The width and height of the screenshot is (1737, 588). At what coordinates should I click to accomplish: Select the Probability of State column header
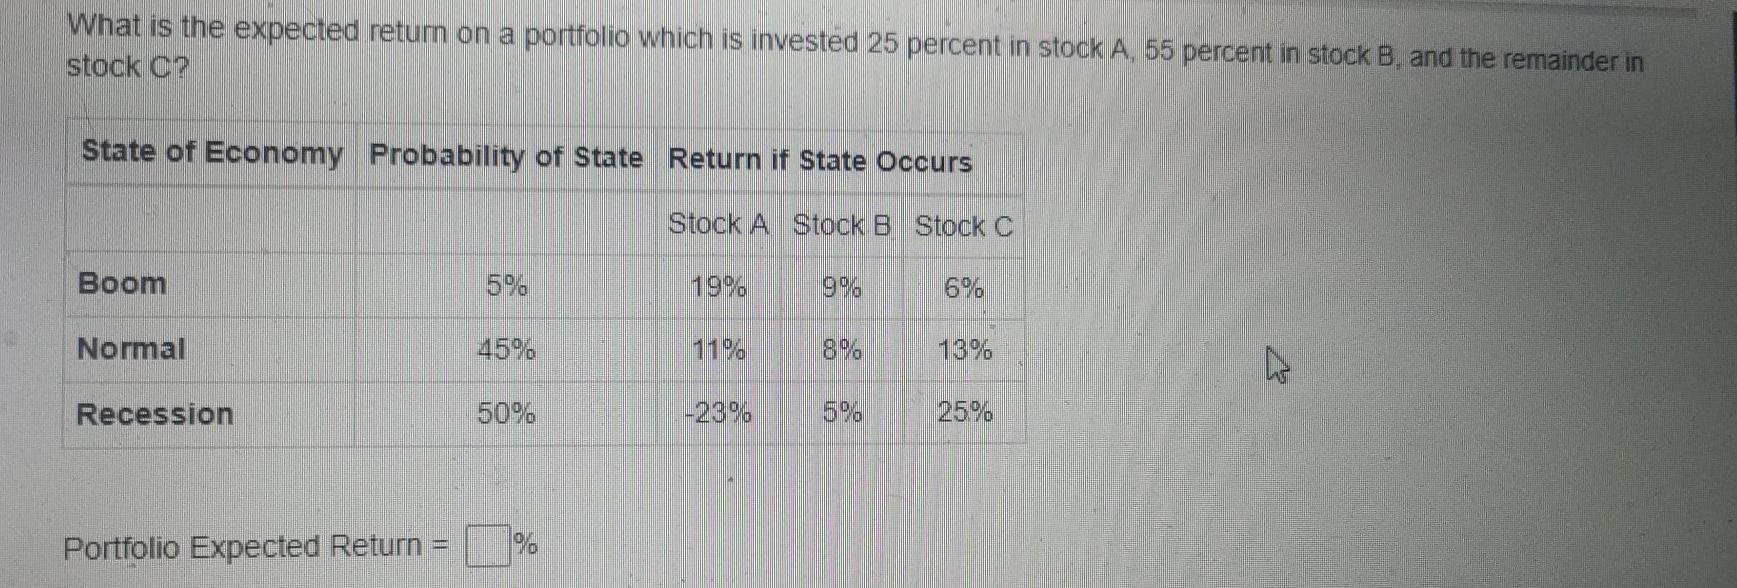click(x=507, y=153)
